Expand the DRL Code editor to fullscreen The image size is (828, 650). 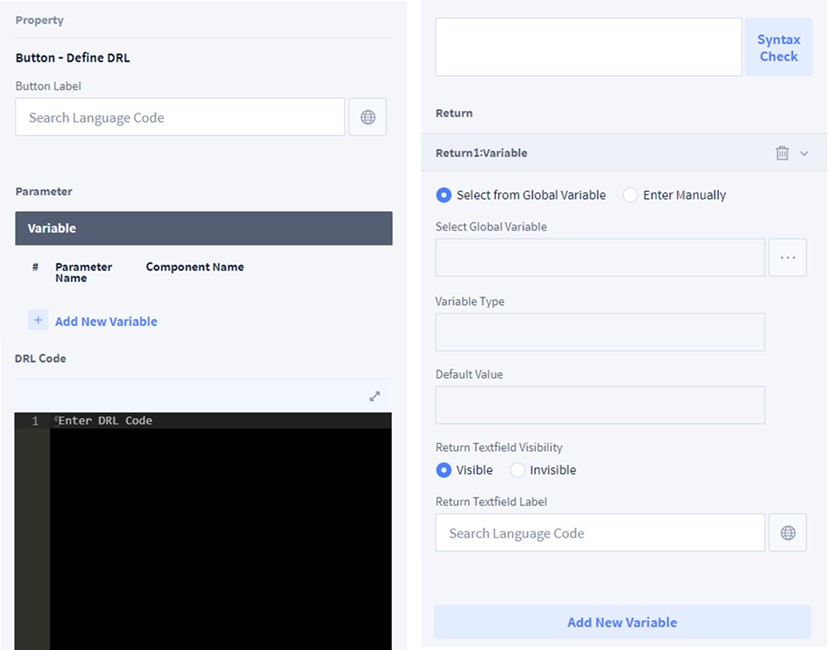click(375, 396)
